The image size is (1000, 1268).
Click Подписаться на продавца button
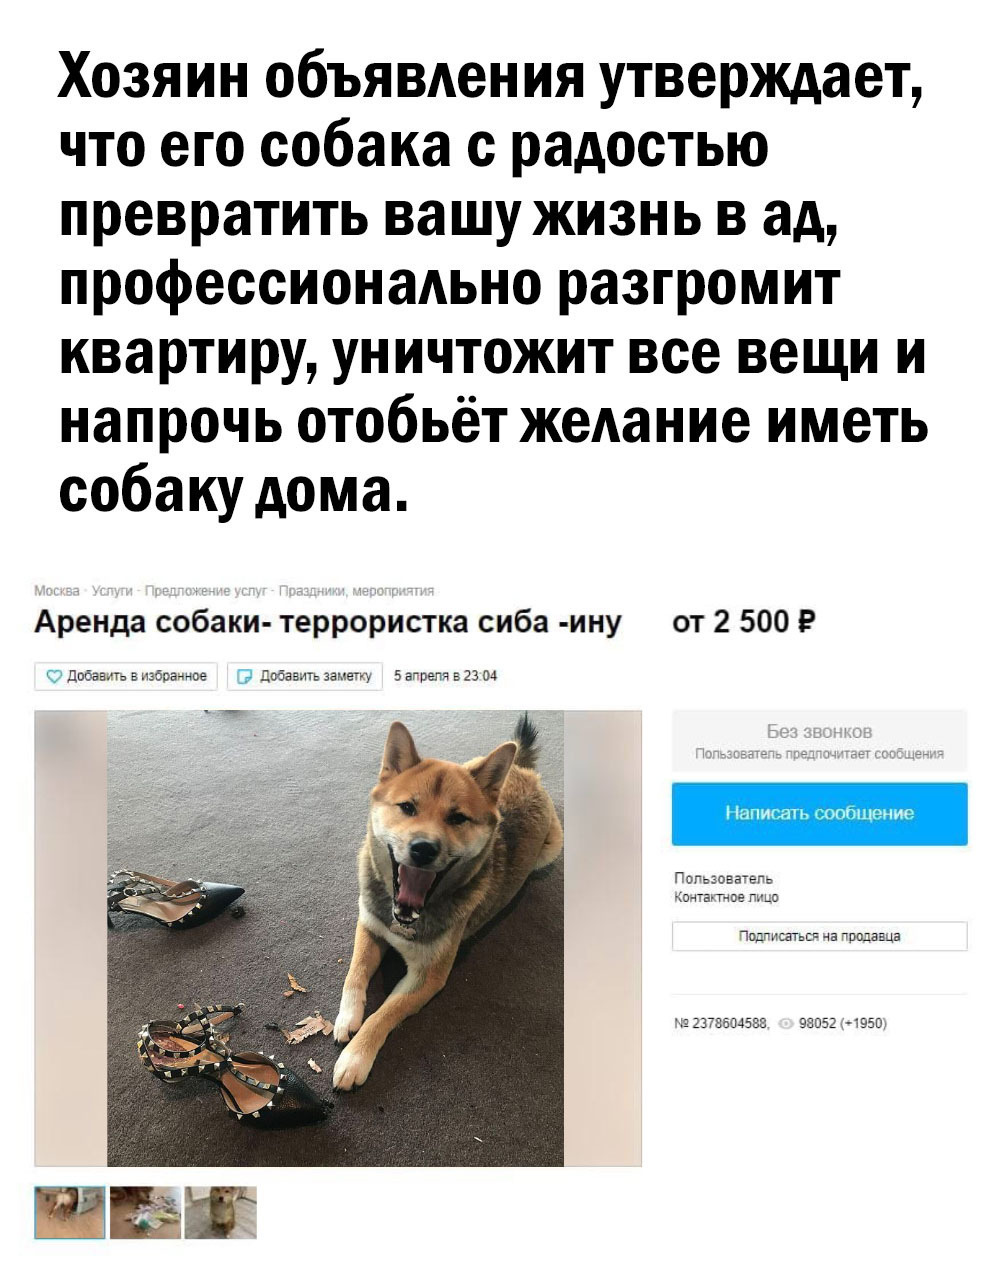click(819, 936)
